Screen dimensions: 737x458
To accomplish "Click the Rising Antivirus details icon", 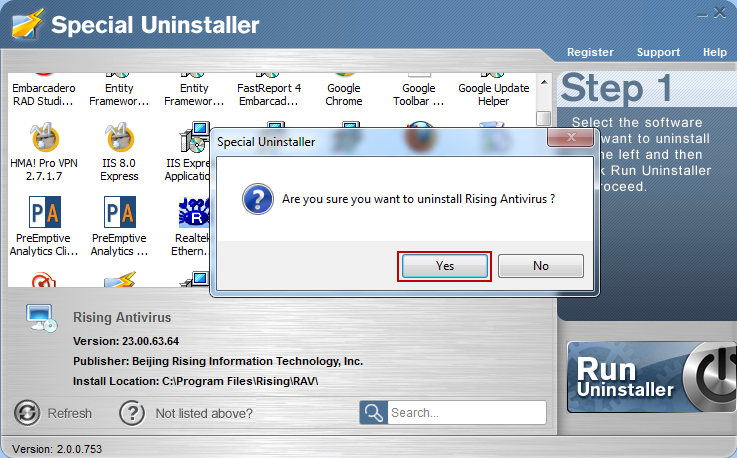I will click(41, 318).
